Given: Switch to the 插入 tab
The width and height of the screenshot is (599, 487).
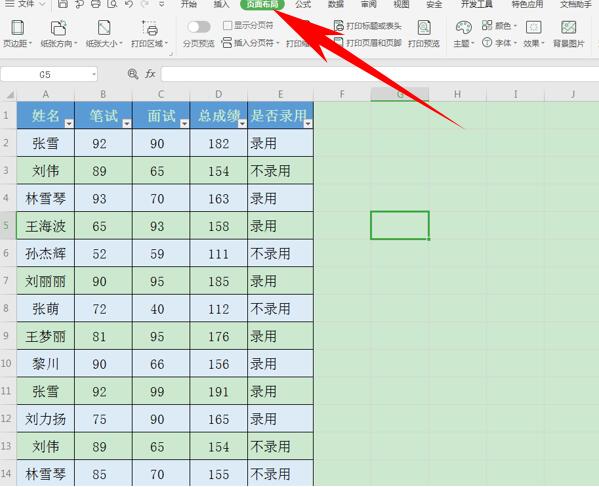Looking at the screenshot, I should tap(221, 4).
